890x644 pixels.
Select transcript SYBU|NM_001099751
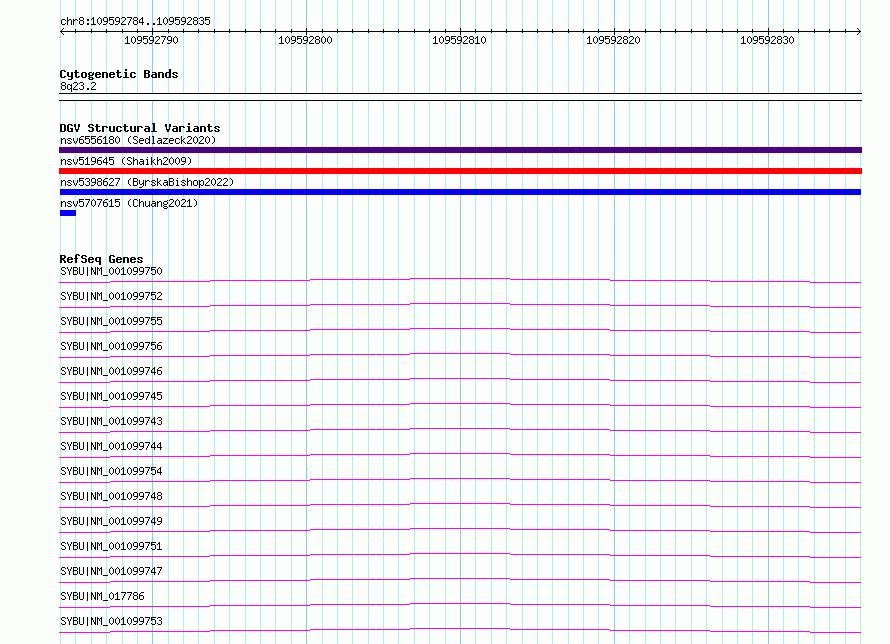111,546
